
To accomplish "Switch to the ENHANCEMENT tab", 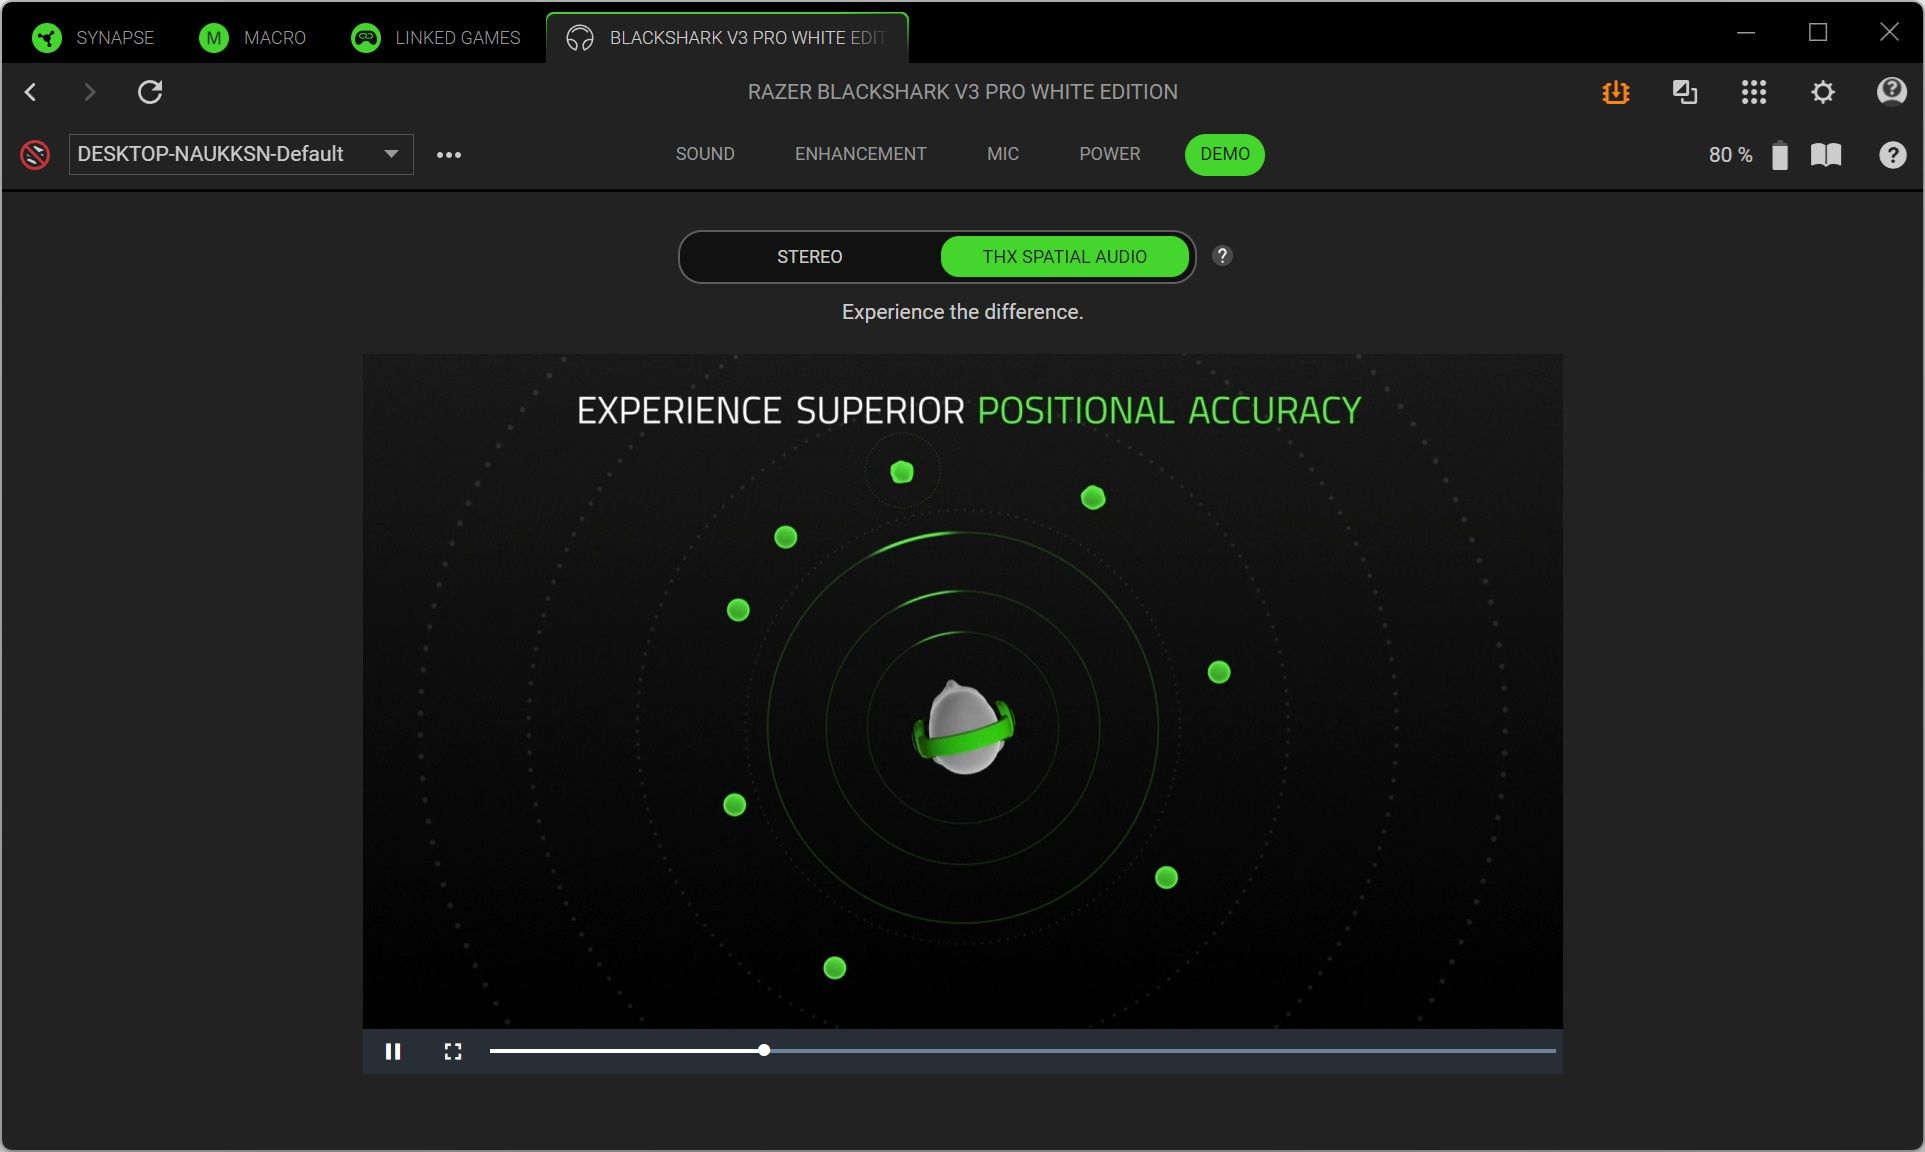I will pos(860,154).
